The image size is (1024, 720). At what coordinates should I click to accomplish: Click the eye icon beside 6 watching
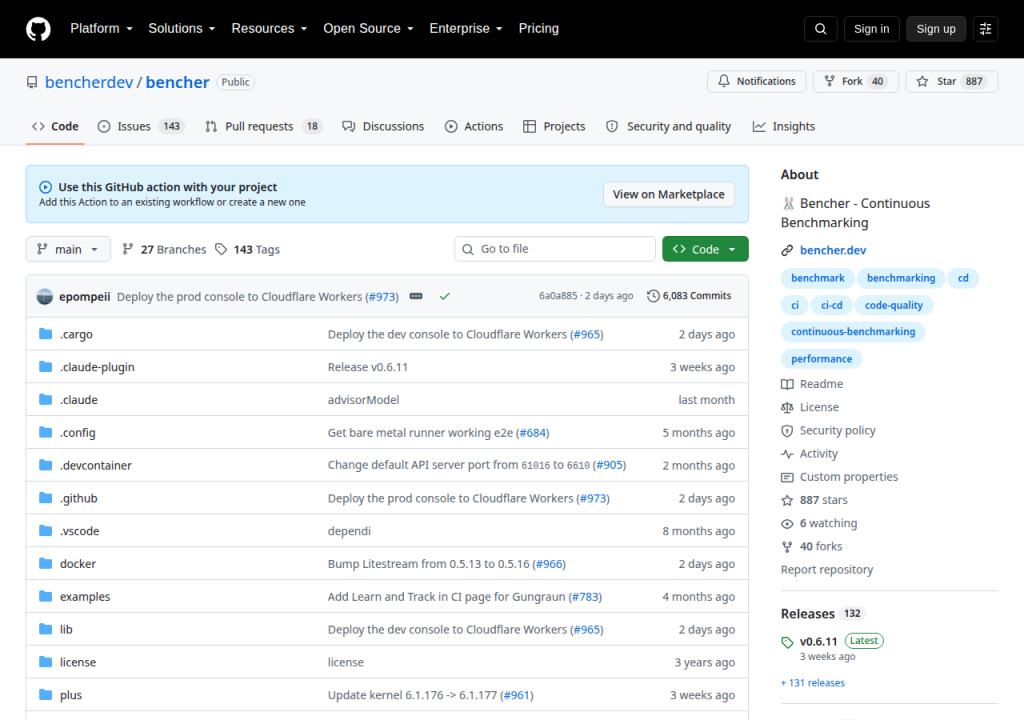pyautogui.click(x=787, y=523)
